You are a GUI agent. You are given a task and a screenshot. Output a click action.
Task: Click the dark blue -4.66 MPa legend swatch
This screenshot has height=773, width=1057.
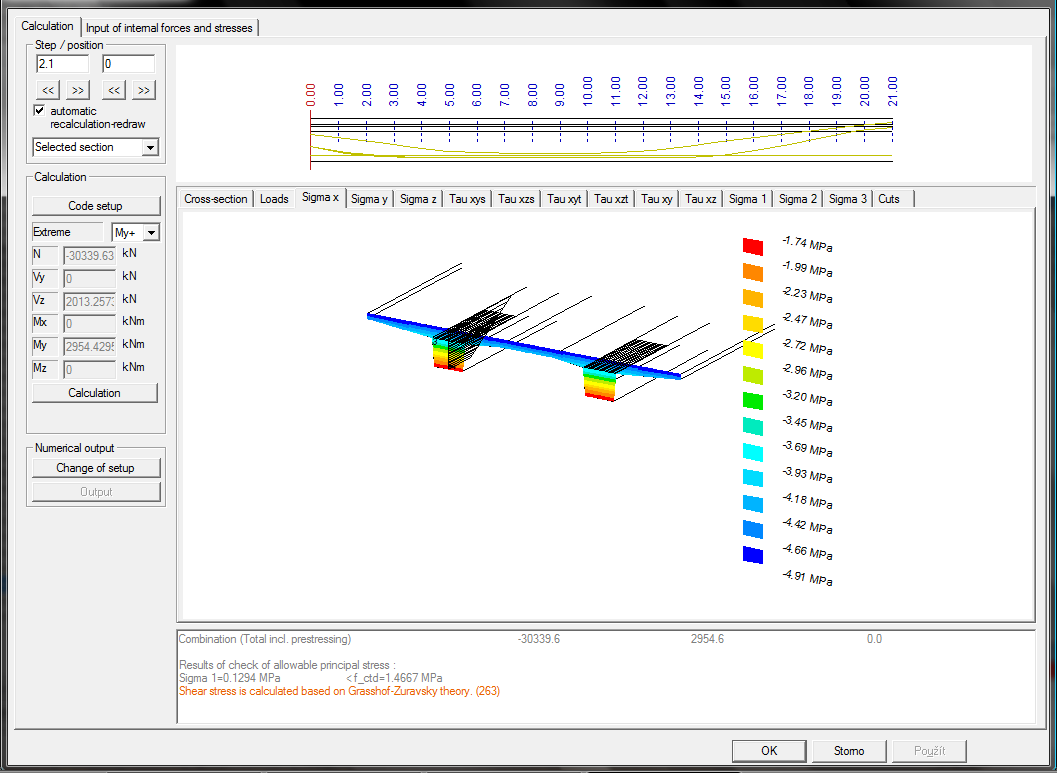coord(753,555)
